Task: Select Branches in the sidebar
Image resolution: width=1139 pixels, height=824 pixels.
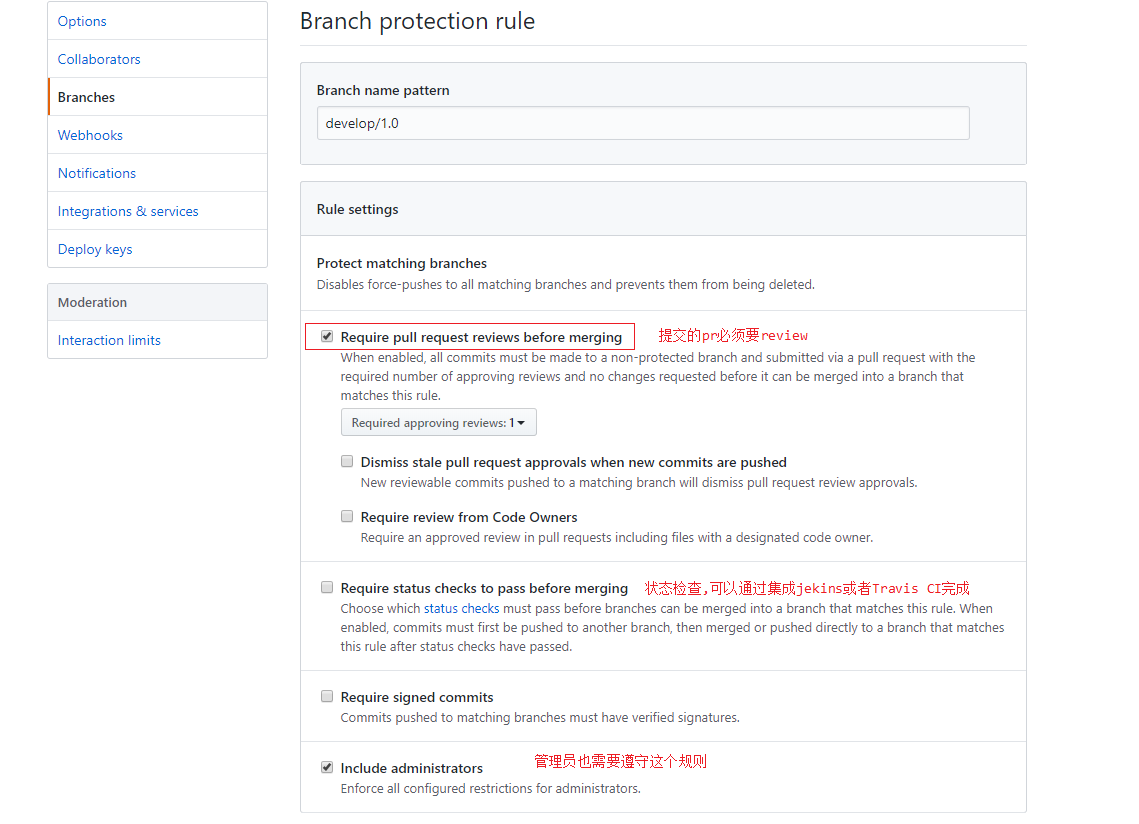Action: (x=86, y=97)
